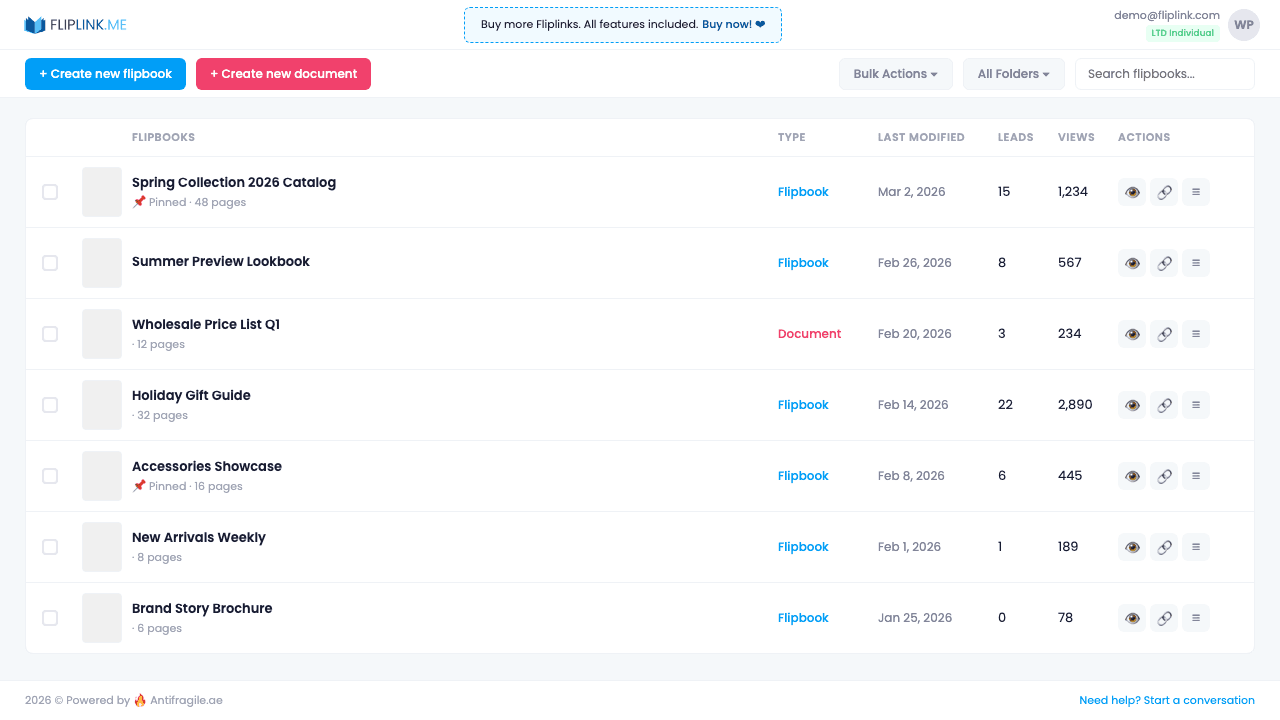Screen dimensions: 1280x720
Task: Open the Bulk Actions dropdown
Action: [x=895, y=73]
